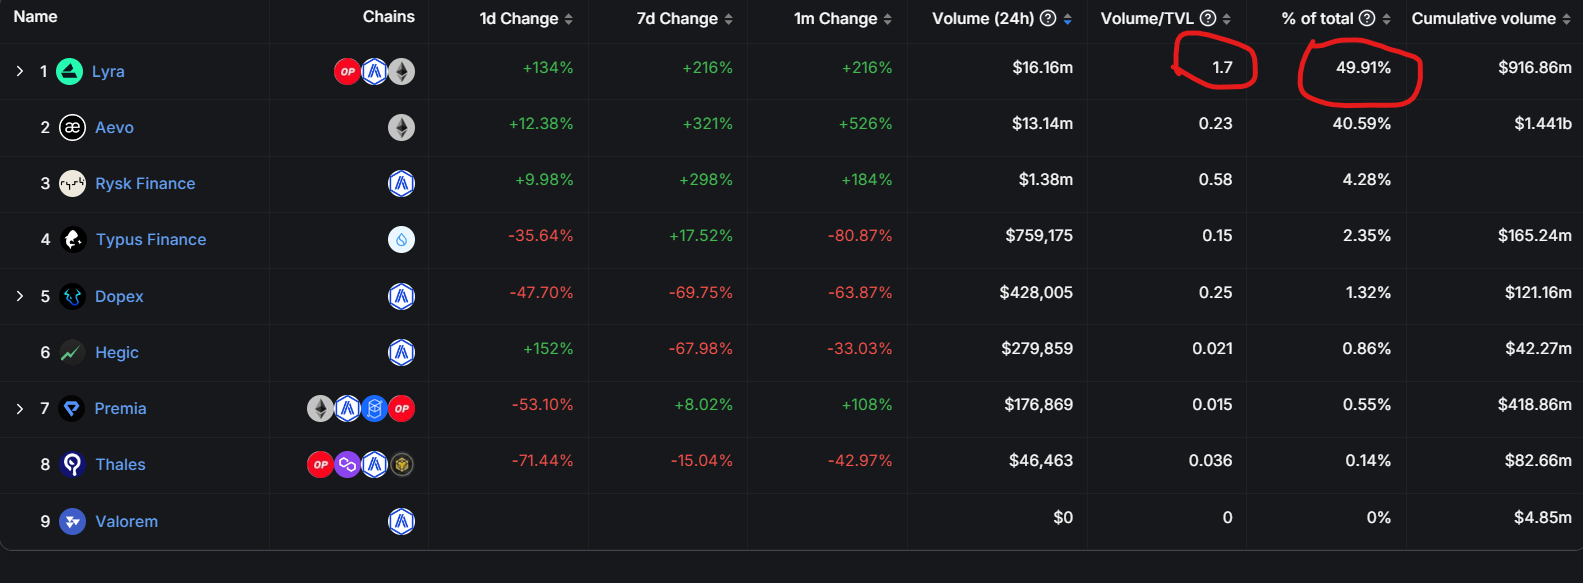Open the Dopex protocol link
This screenshot has height=583, width=1583.
pyautogui.click(x=119, y=296)
